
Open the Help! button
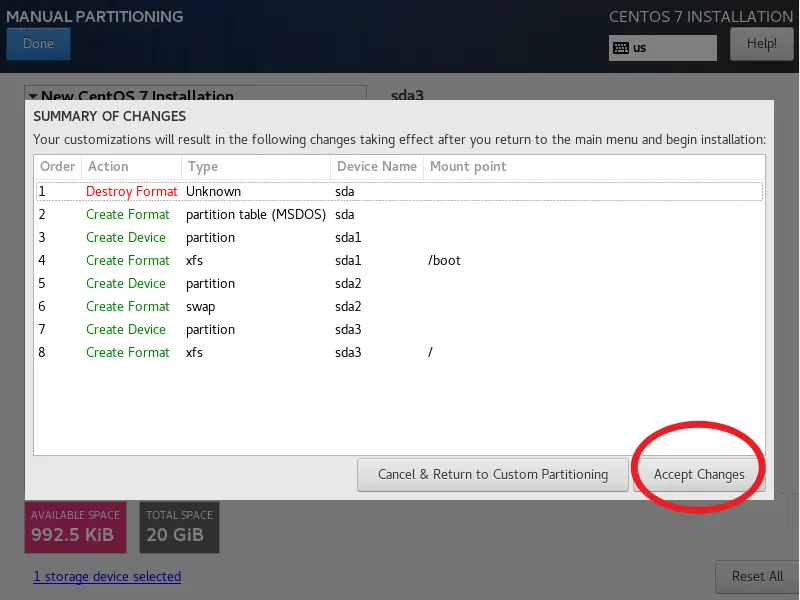tap(761, 44)
